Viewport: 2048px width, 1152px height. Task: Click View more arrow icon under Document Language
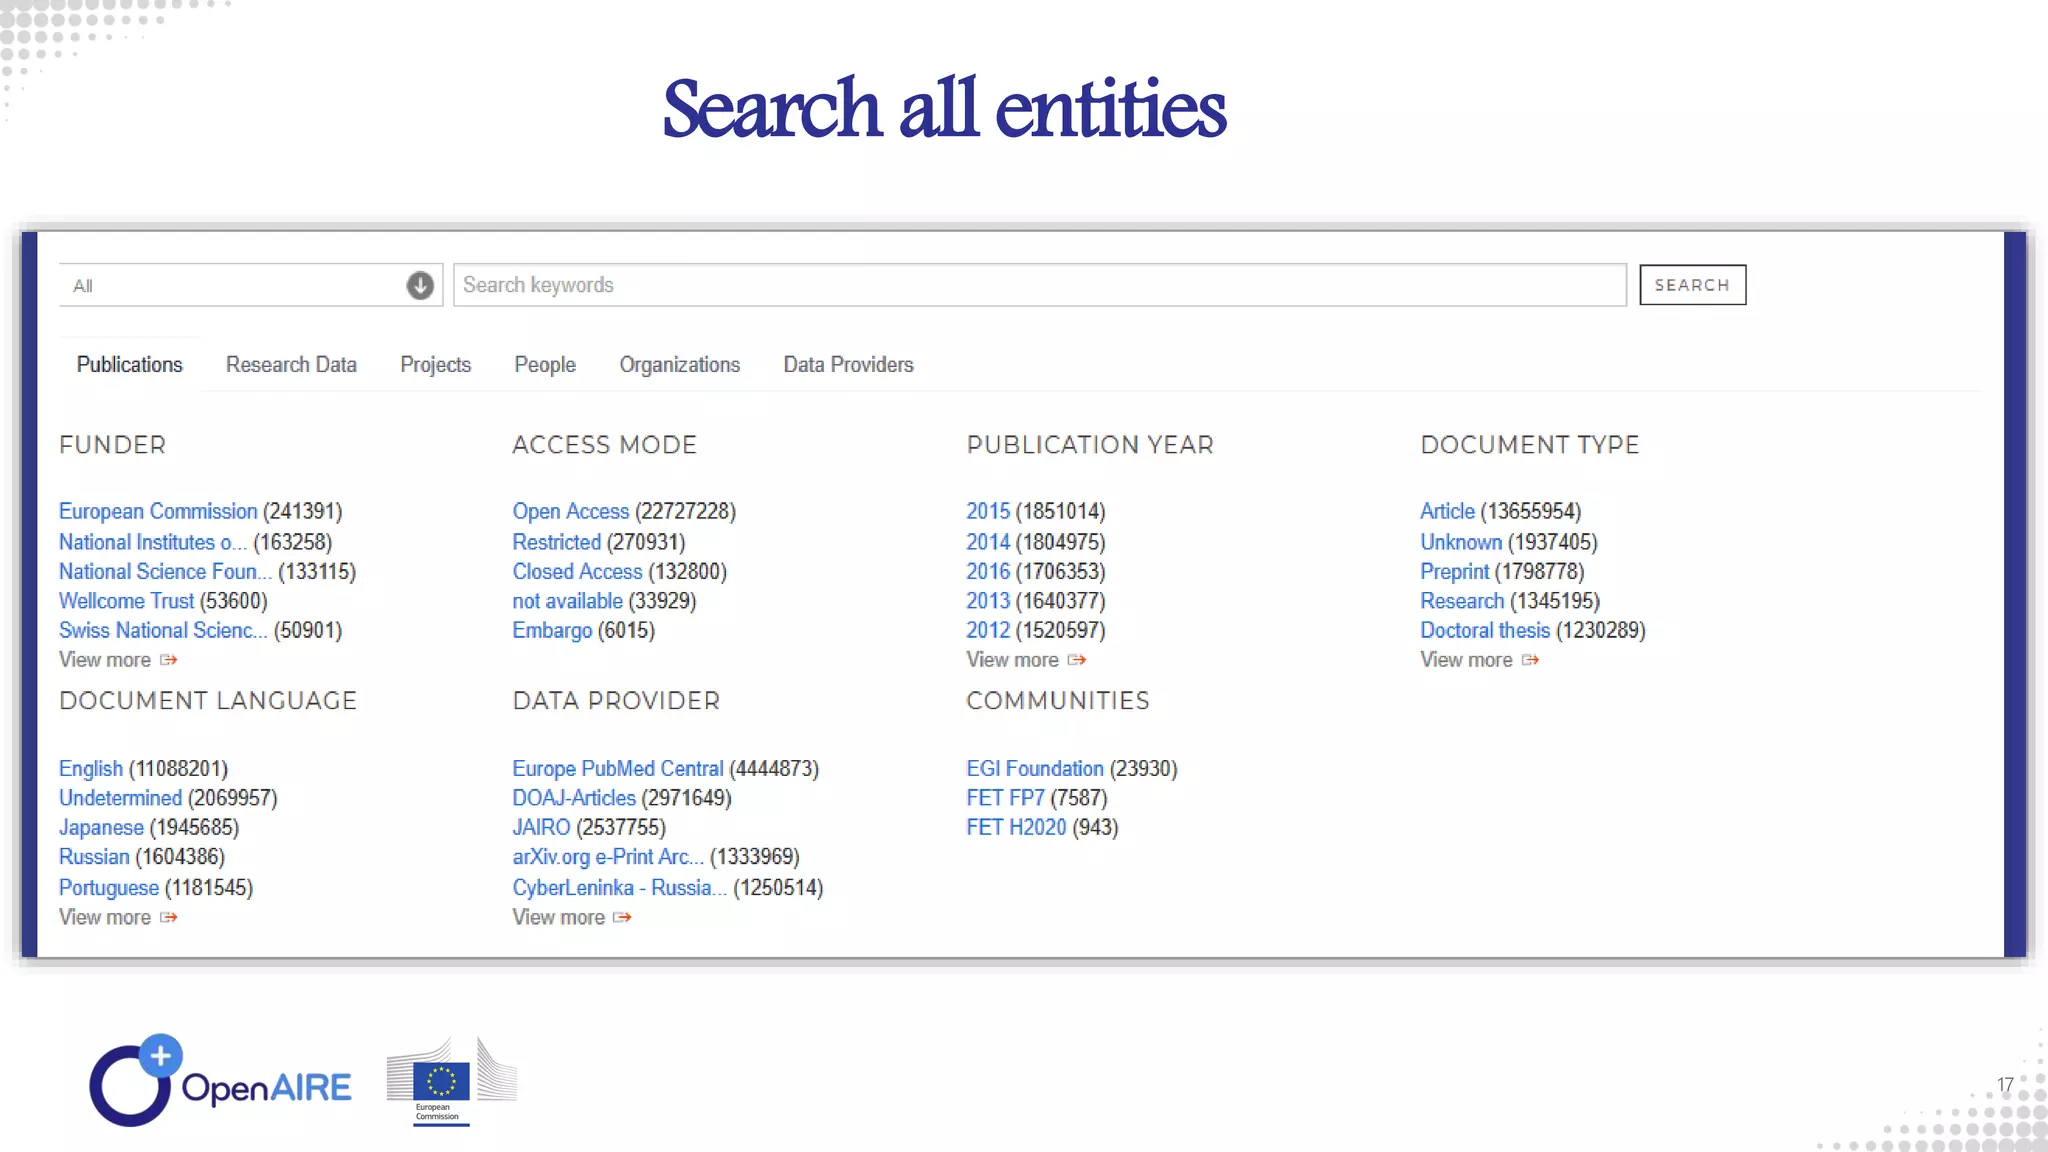point(169,917)
